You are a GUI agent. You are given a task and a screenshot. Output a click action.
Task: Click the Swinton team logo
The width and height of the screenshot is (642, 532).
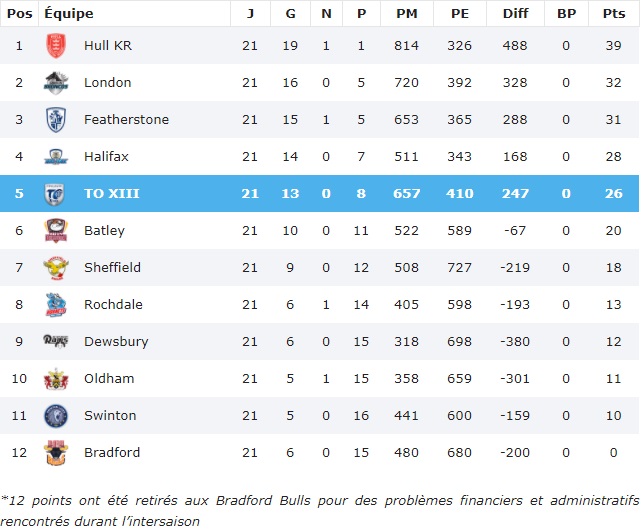point(56,416)
